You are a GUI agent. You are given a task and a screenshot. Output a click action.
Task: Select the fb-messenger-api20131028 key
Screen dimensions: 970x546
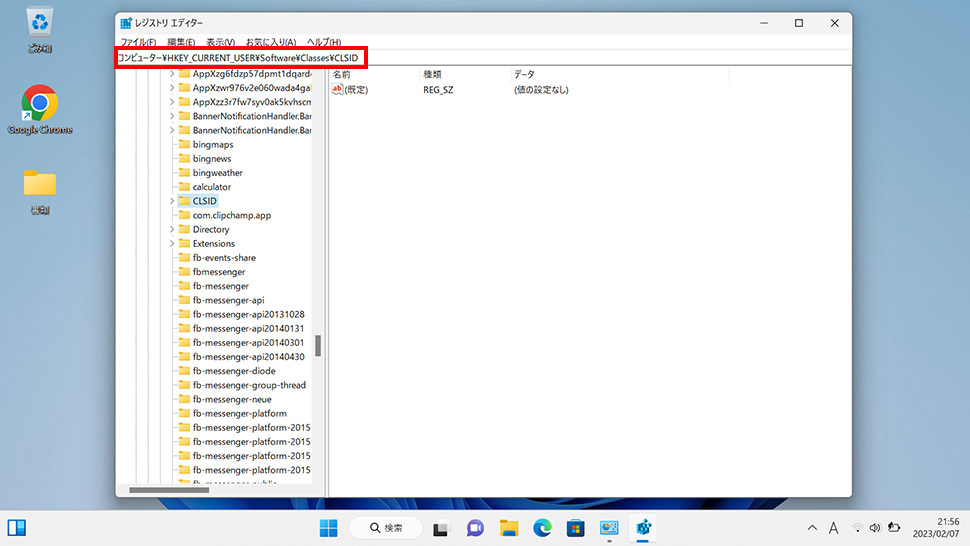click(249, 315)
